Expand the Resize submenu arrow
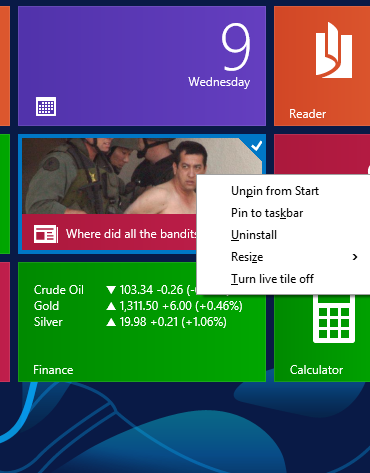 point(355,257)
